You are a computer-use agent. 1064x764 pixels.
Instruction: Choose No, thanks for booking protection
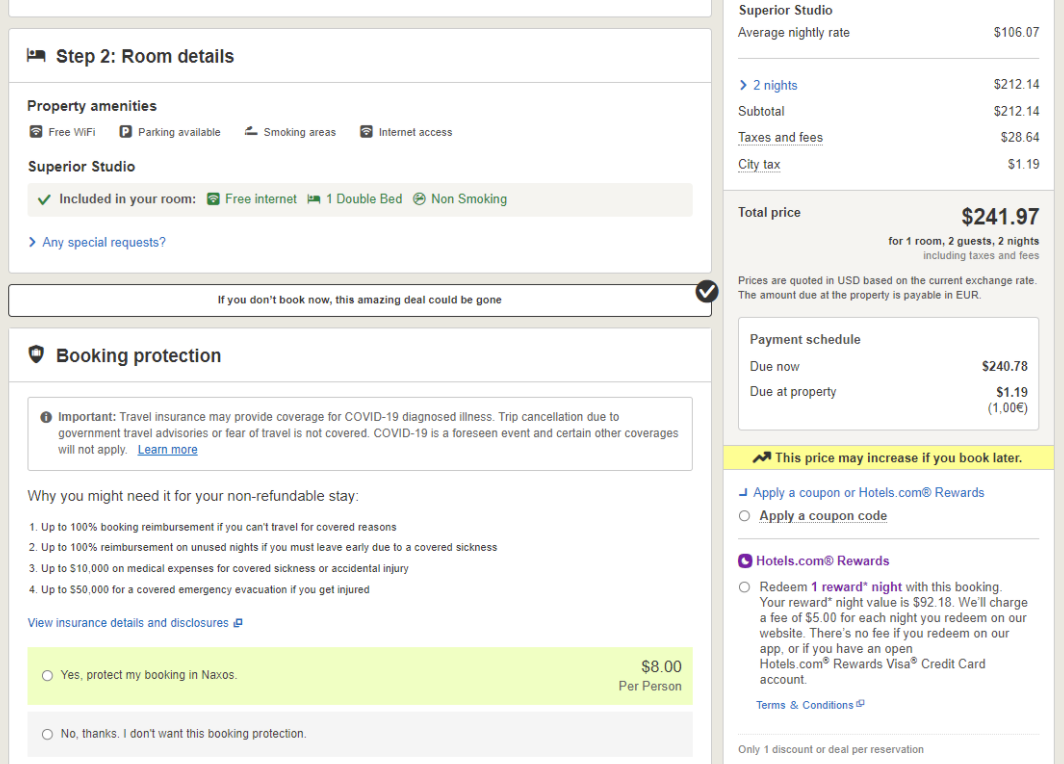[47, 734]
